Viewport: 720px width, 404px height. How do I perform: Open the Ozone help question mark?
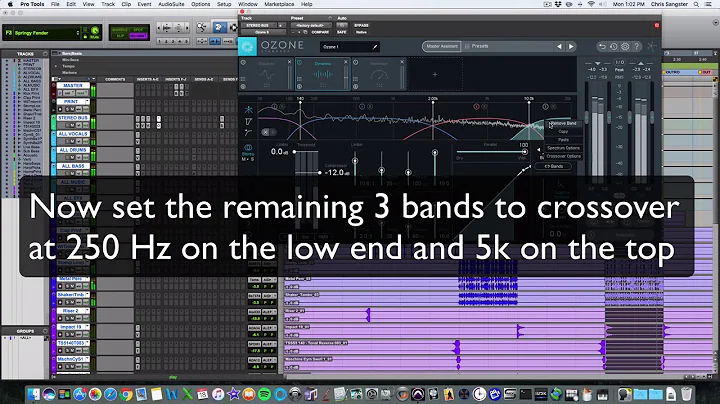point(636,46)
